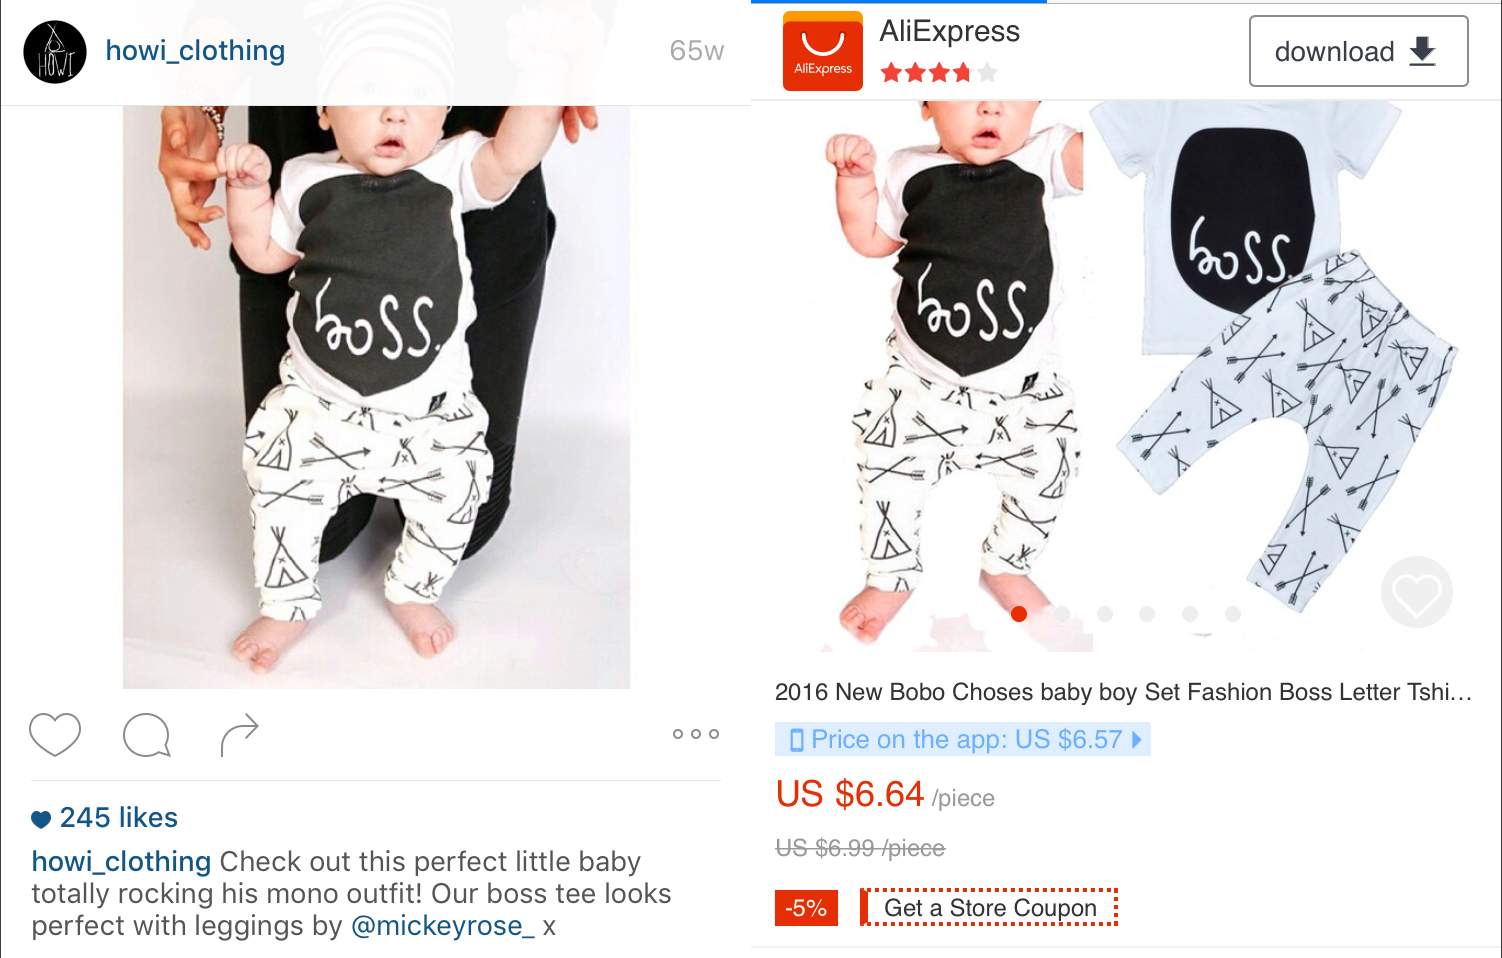Open the @mickeyrose_ mention link
This screenshot has width=1502, height=958.
(443, 926)
